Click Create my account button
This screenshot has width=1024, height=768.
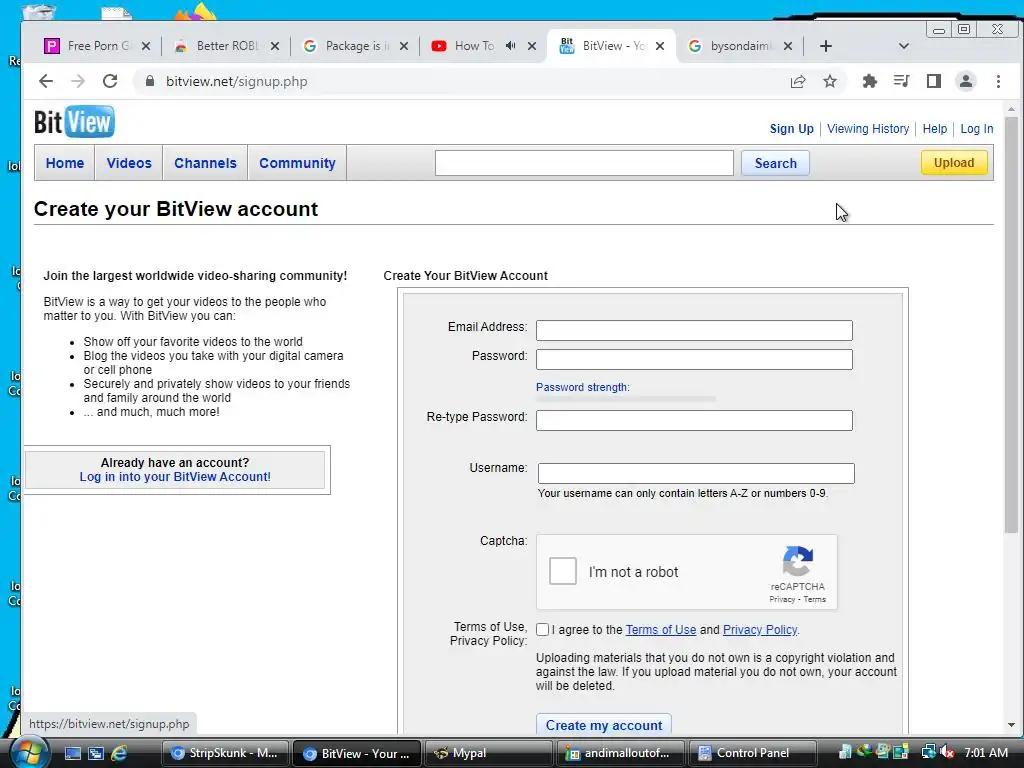[x=603, y=725]
